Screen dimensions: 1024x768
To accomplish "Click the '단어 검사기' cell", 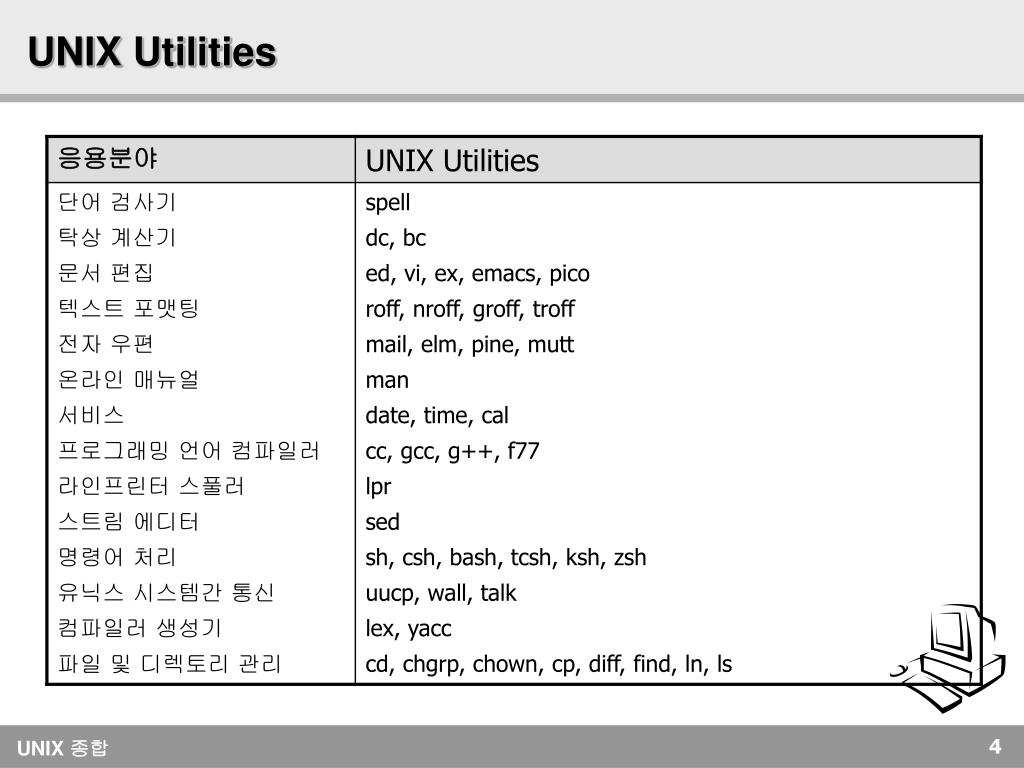I will pyautogui.click(x=118, y=202).
